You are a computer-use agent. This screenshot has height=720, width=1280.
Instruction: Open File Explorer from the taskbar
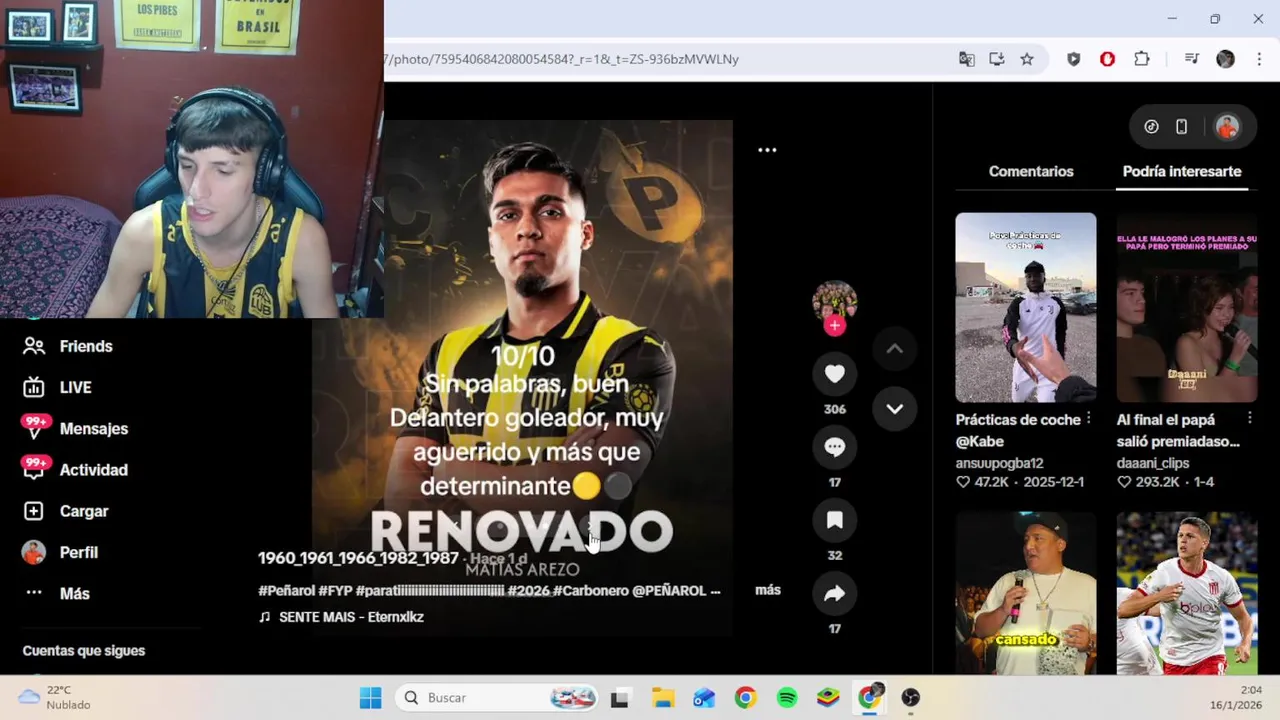click(663, 698)
